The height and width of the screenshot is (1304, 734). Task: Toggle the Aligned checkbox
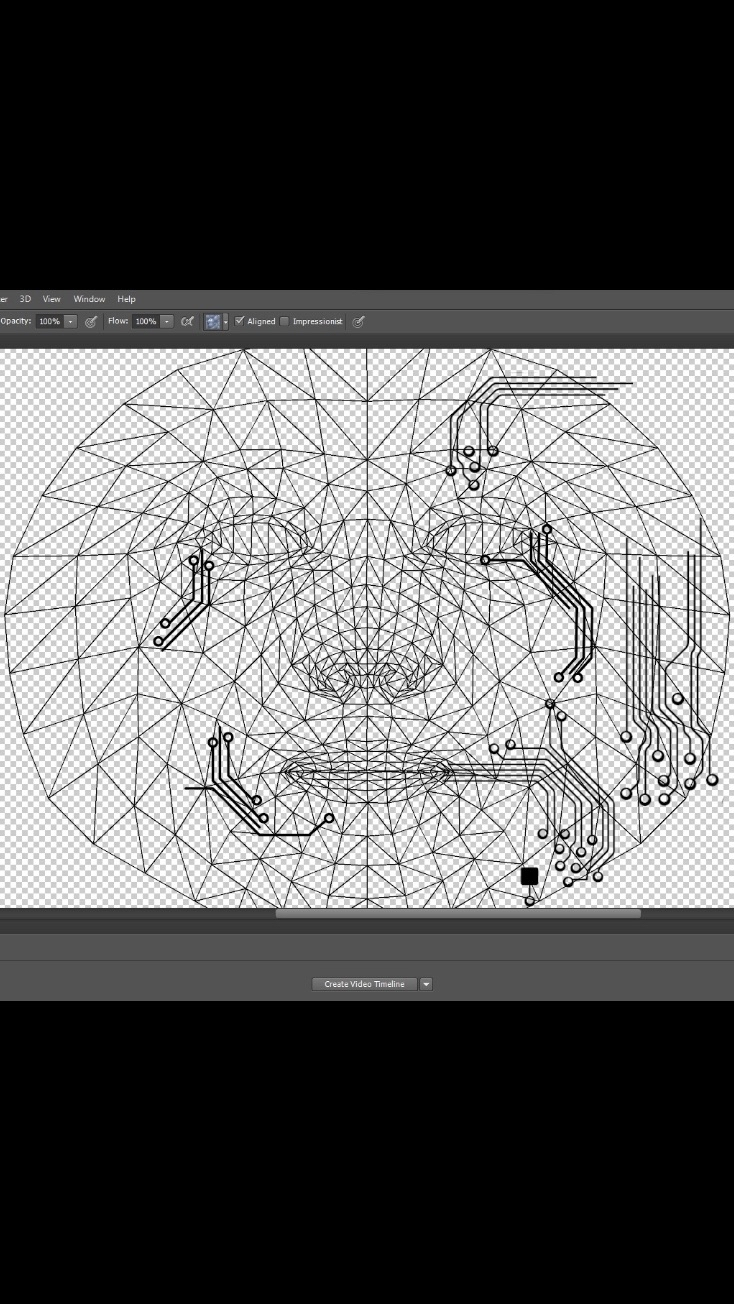point(240,321)
